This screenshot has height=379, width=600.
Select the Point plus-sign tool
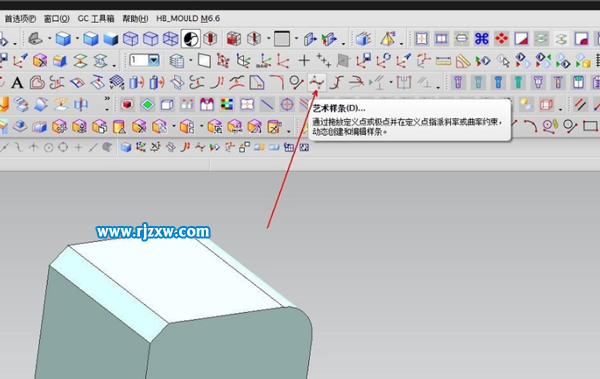(304, 60)
